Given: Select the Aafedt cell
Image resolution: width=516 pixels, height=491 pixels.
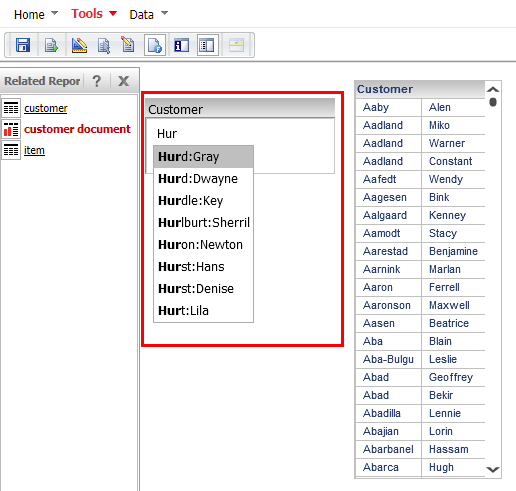Looking at the screenshot, I should (388, 179).
